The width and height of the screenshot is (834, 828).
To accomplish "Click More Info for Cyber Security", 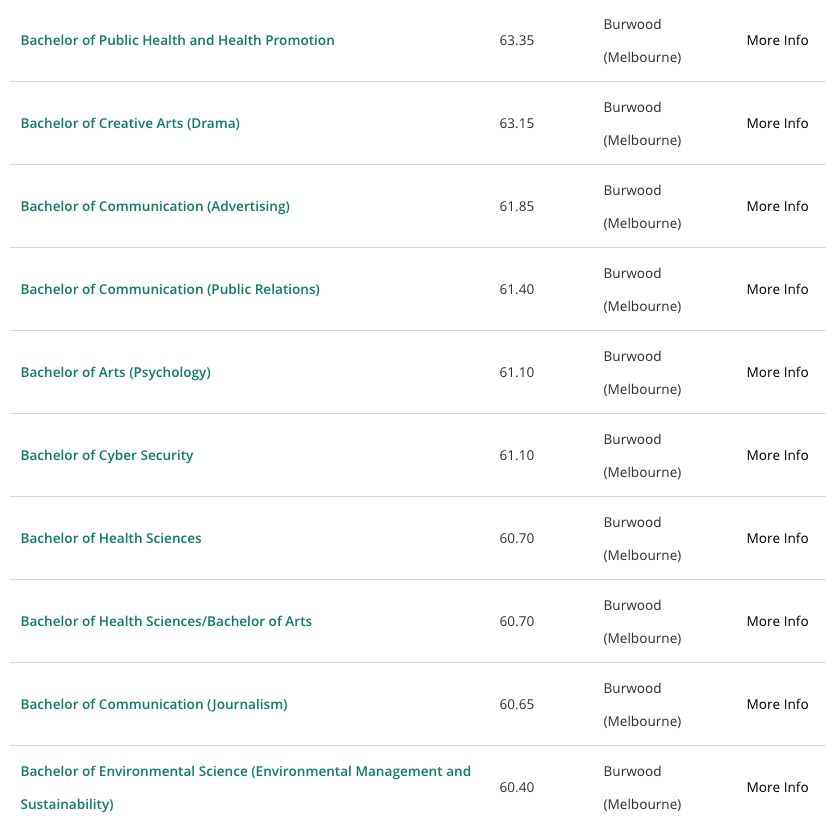I will [x=777, y=455].
